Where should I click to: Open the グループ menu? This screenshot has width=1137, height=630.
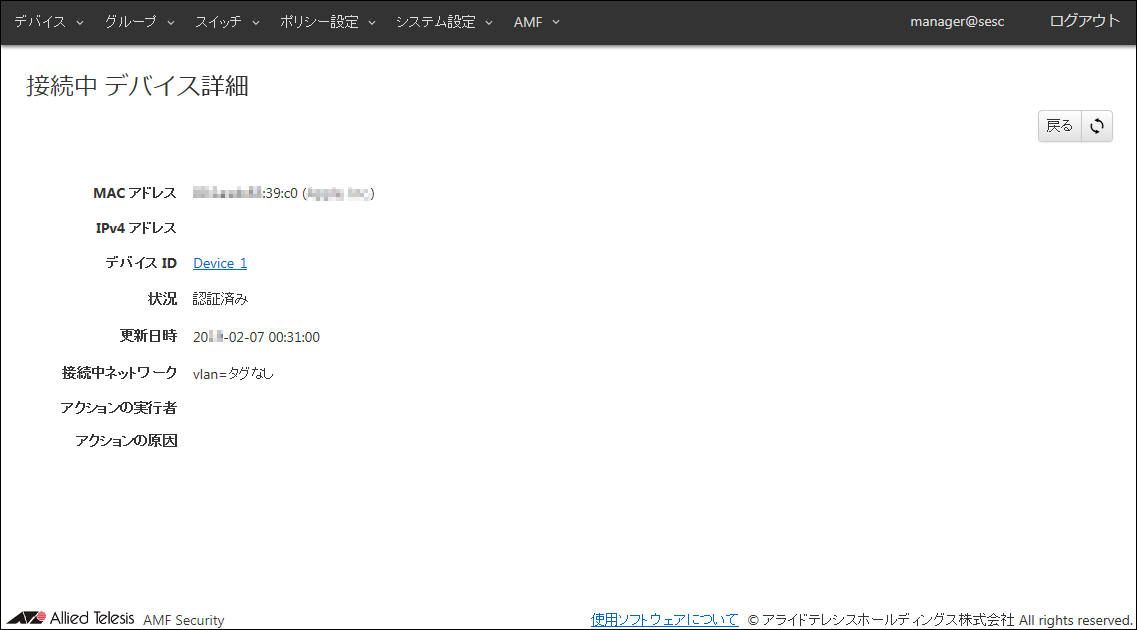point(140,22)
